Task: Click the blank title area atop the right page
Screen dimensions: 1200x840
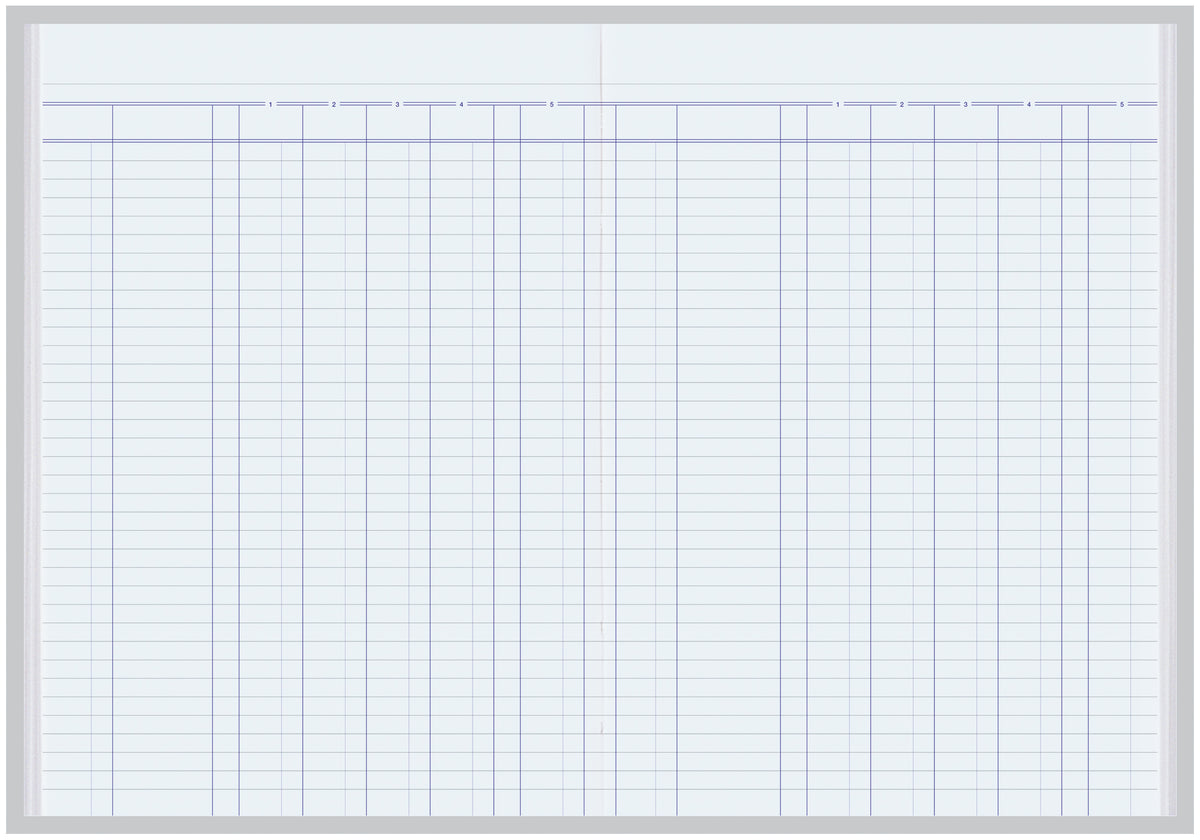Action: pos(880,55)
